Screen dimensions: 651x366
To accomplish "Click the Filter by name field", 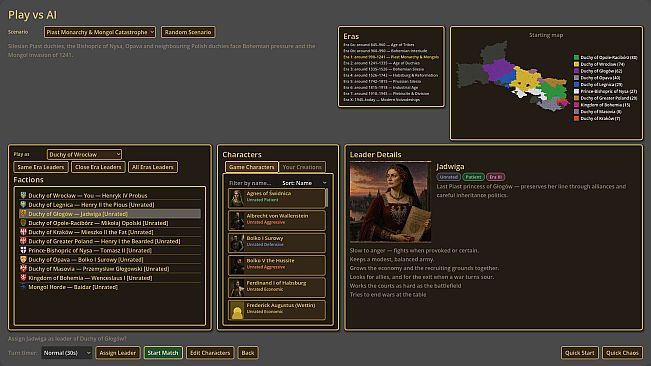I will coord(253,183).
